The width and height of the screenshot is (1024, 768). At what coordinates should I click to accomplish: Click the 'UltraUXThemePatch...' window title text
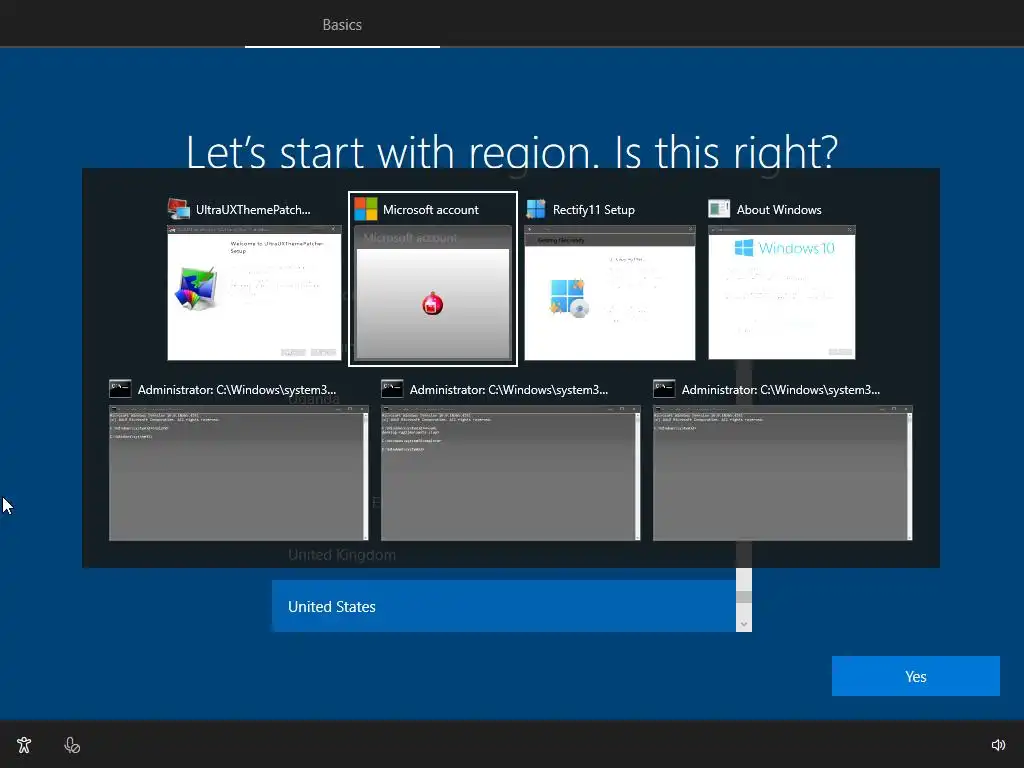[253, 210]
